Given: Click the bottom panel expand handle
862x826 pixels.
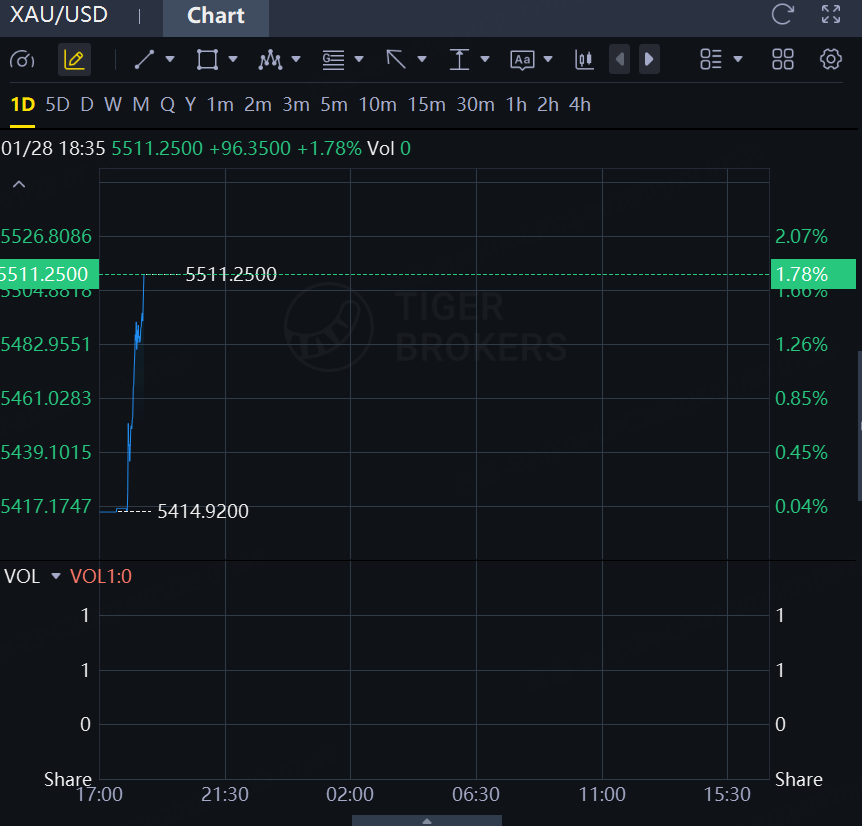Looking at the screenshot, I should [x=427, y=820].
